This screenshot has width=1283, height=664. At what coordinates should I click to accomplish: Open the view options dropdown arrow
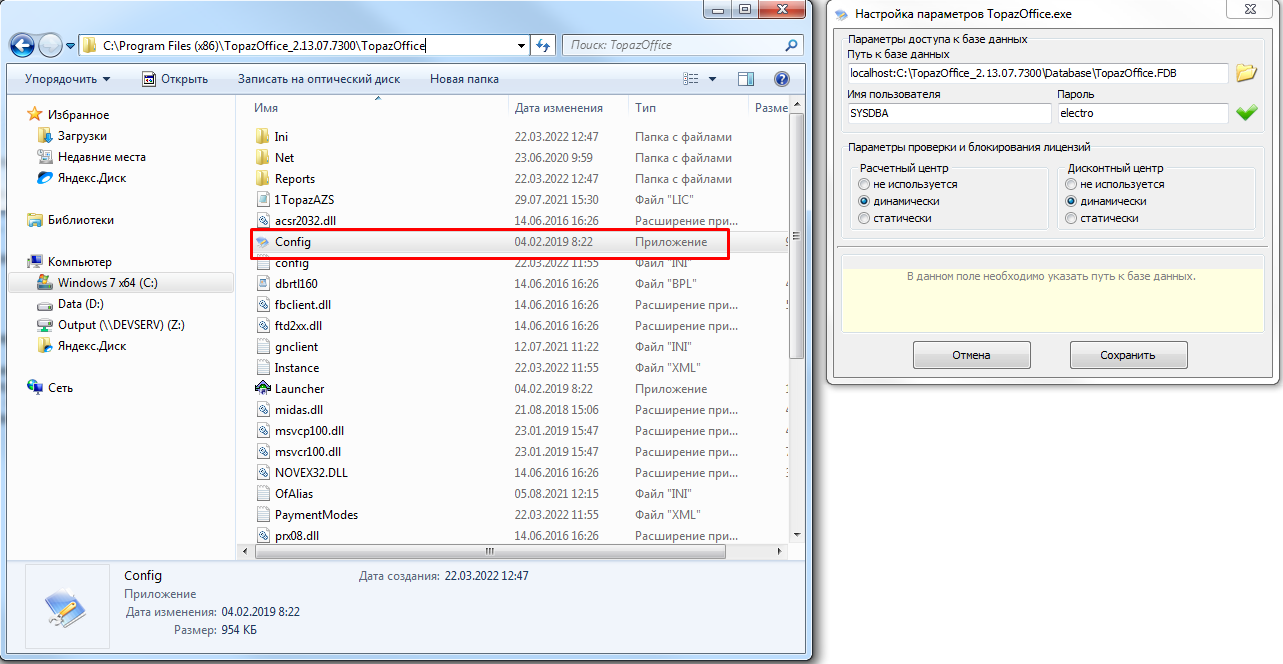coord(713,79)
